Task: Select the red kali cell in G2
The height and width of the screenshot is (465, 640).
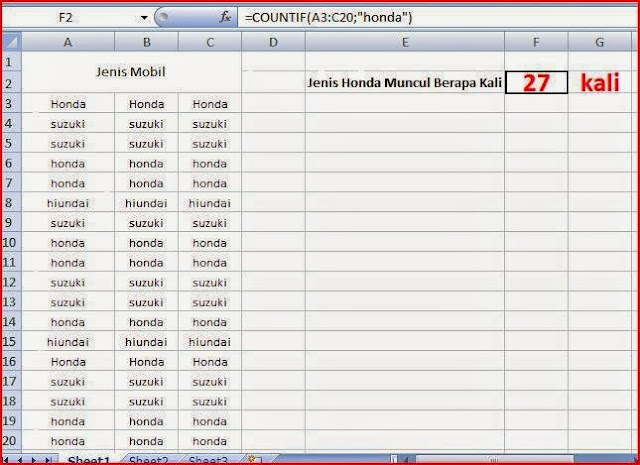Action: (x=600, y=82)
